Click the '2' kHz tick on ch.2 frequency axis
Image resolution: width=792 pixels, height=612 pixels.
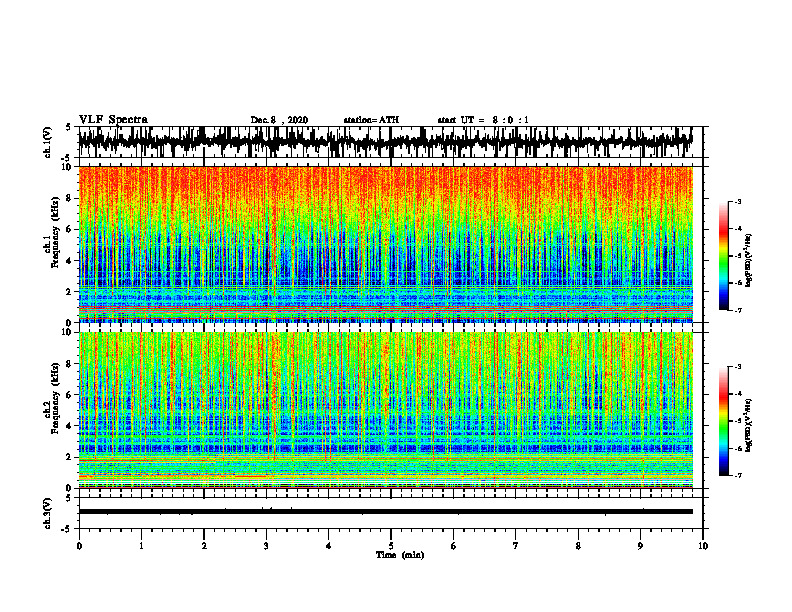(70, 457)
